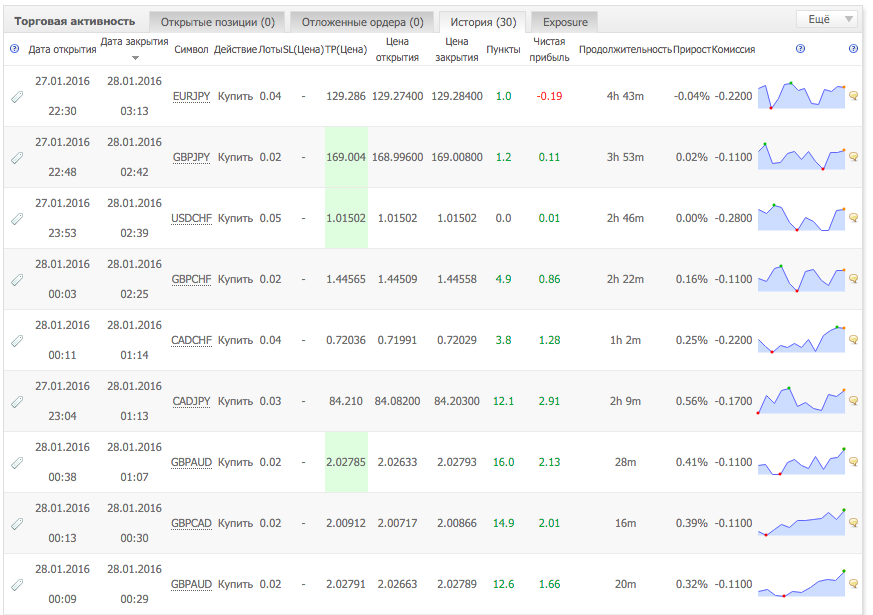Open the Exposure tab

565,22
